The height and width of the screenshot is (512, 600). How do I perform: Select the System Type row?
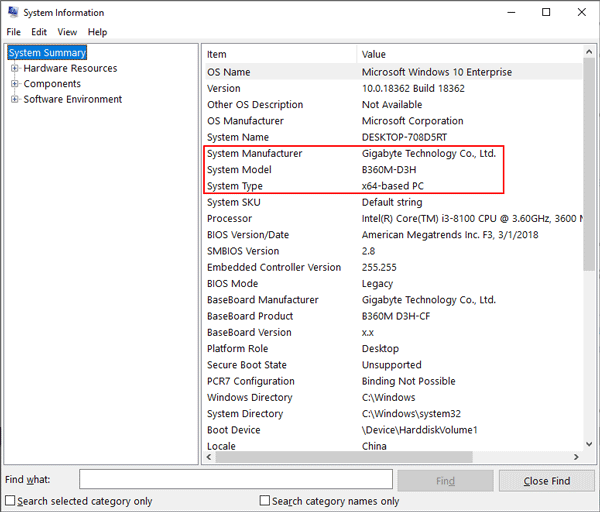393,186
